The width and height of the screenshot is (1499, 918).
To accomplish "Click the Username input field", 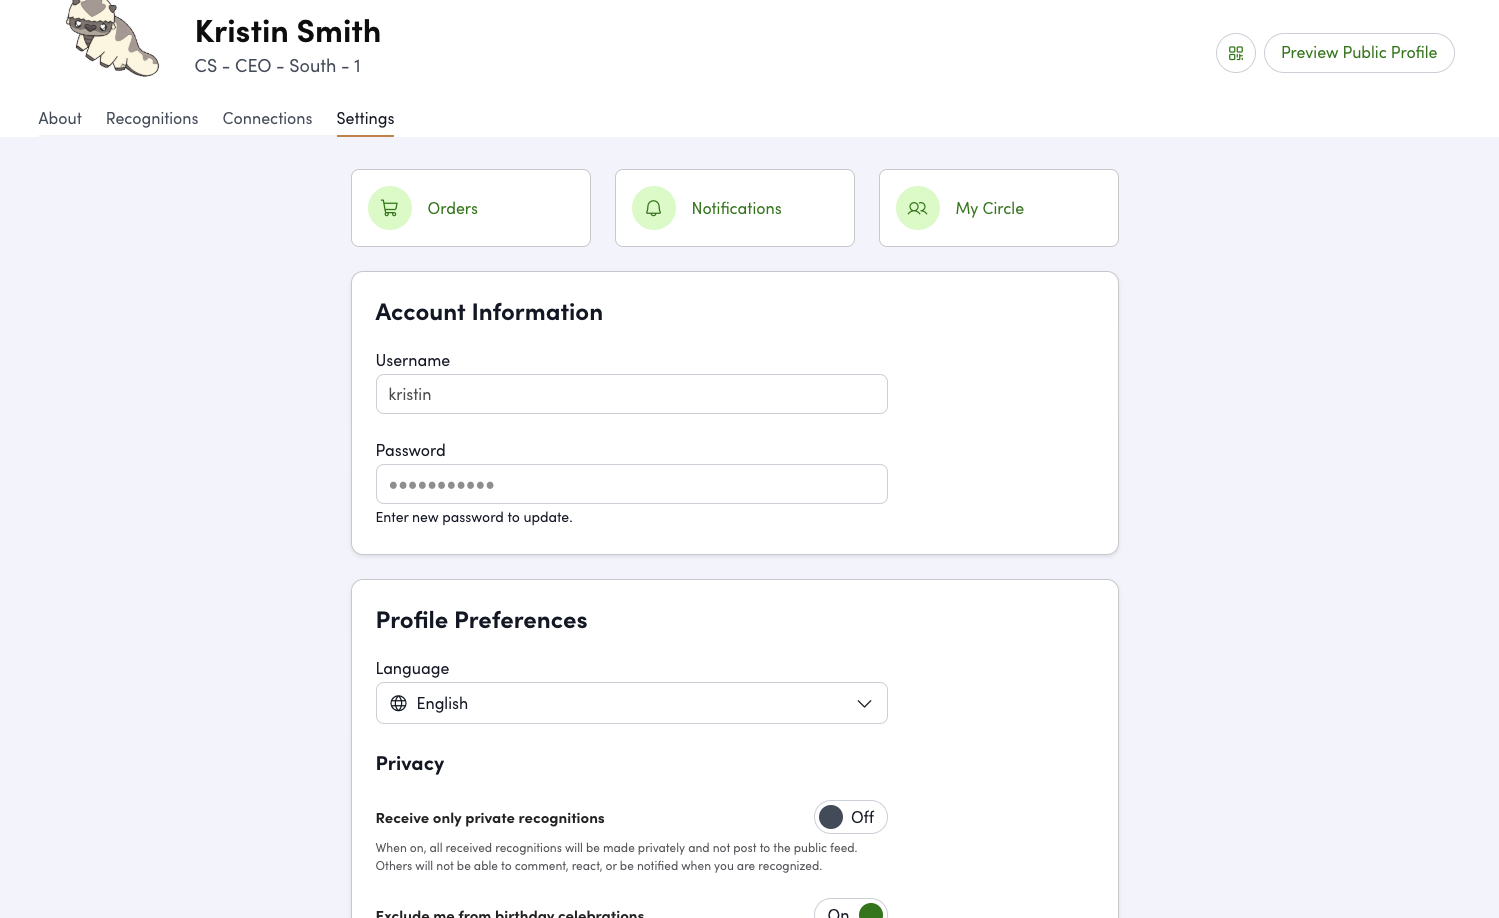I will [x=631, y=394].
